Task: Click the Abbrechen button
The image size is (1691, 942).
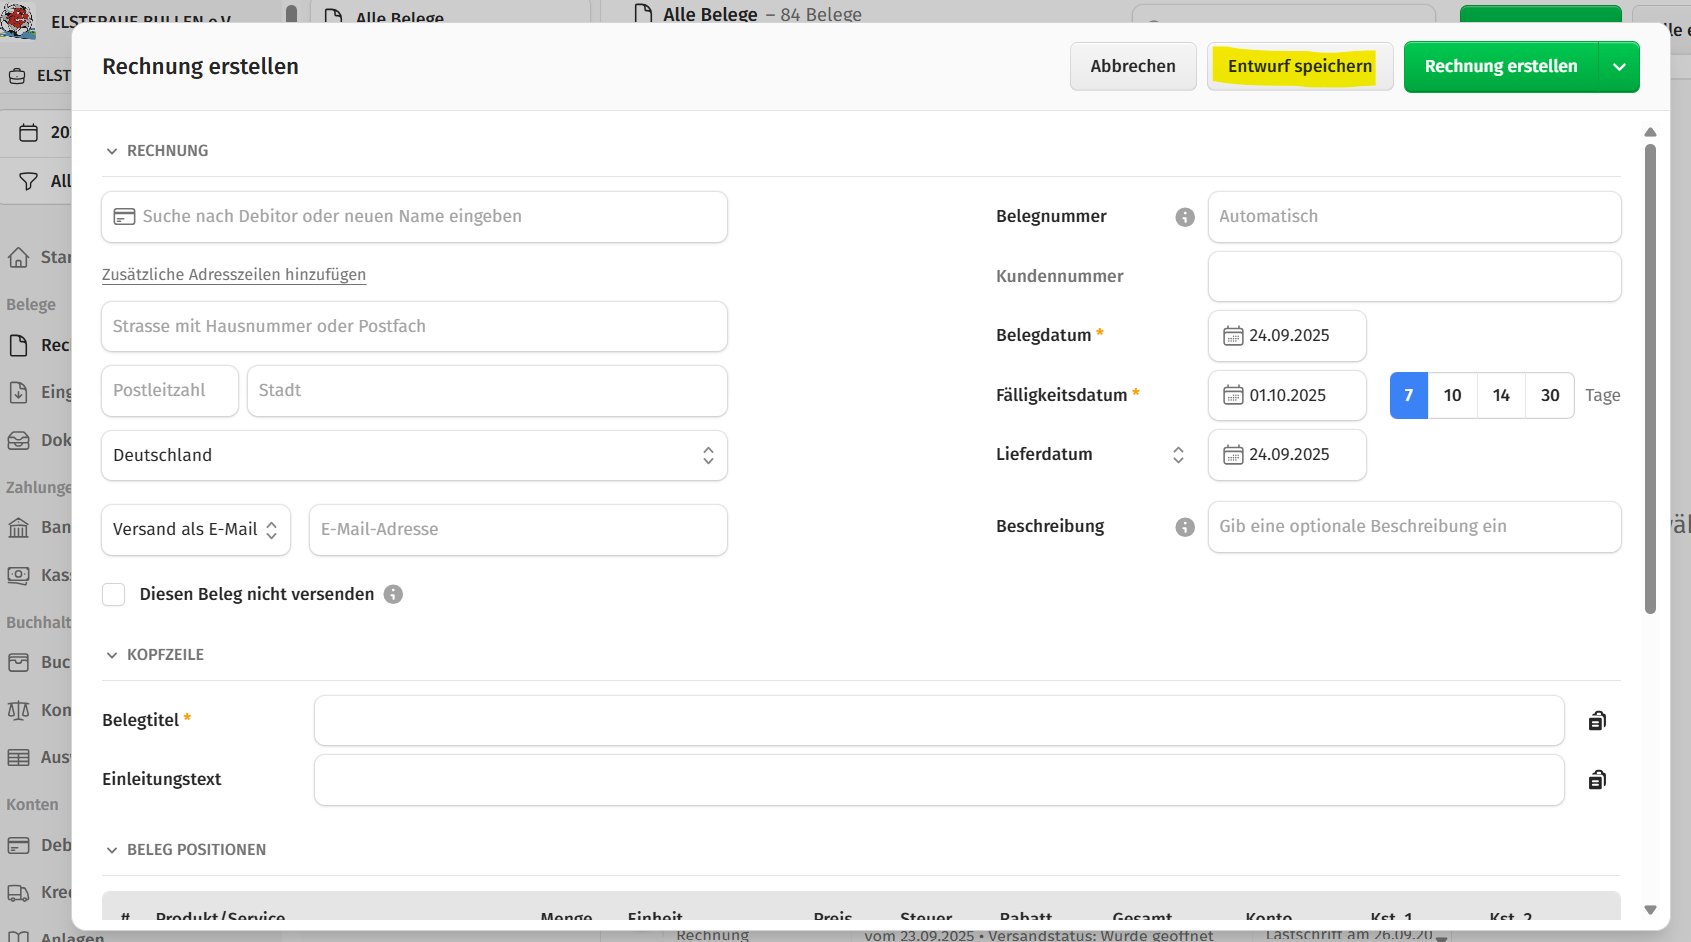Action: [x=1133, y=67]
